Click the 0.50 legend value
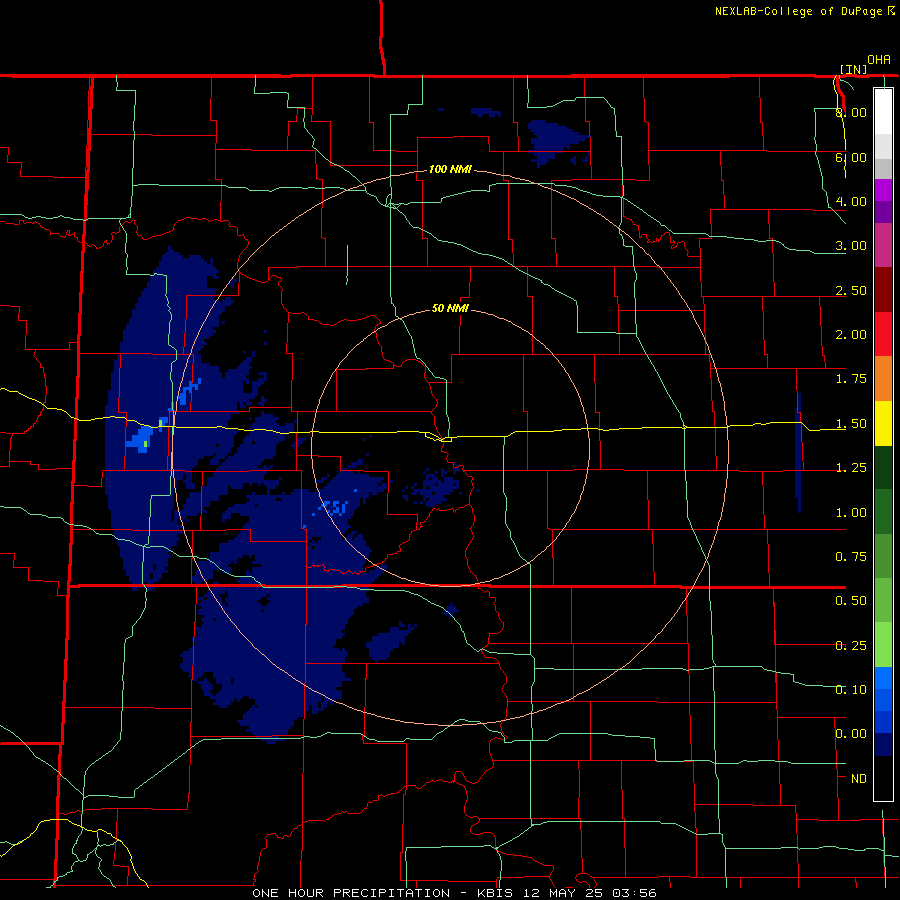The width and height of the screenshot is (900, 900). tap(851, 601)
